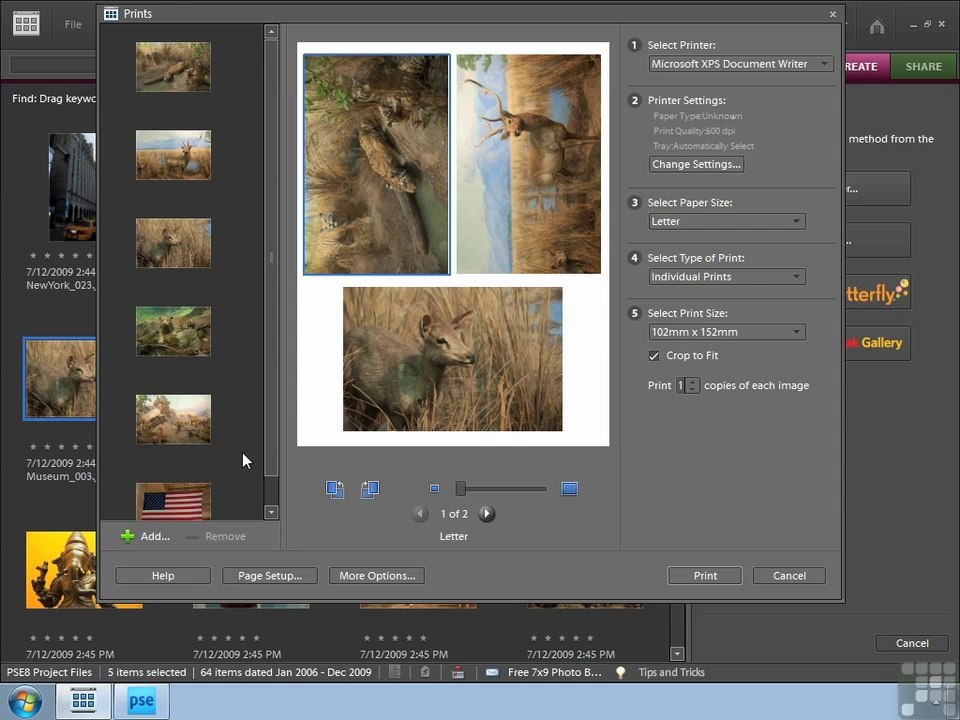Open File menu in Organizer
This screenshot has height=720, width=960.
click(73, 24)
